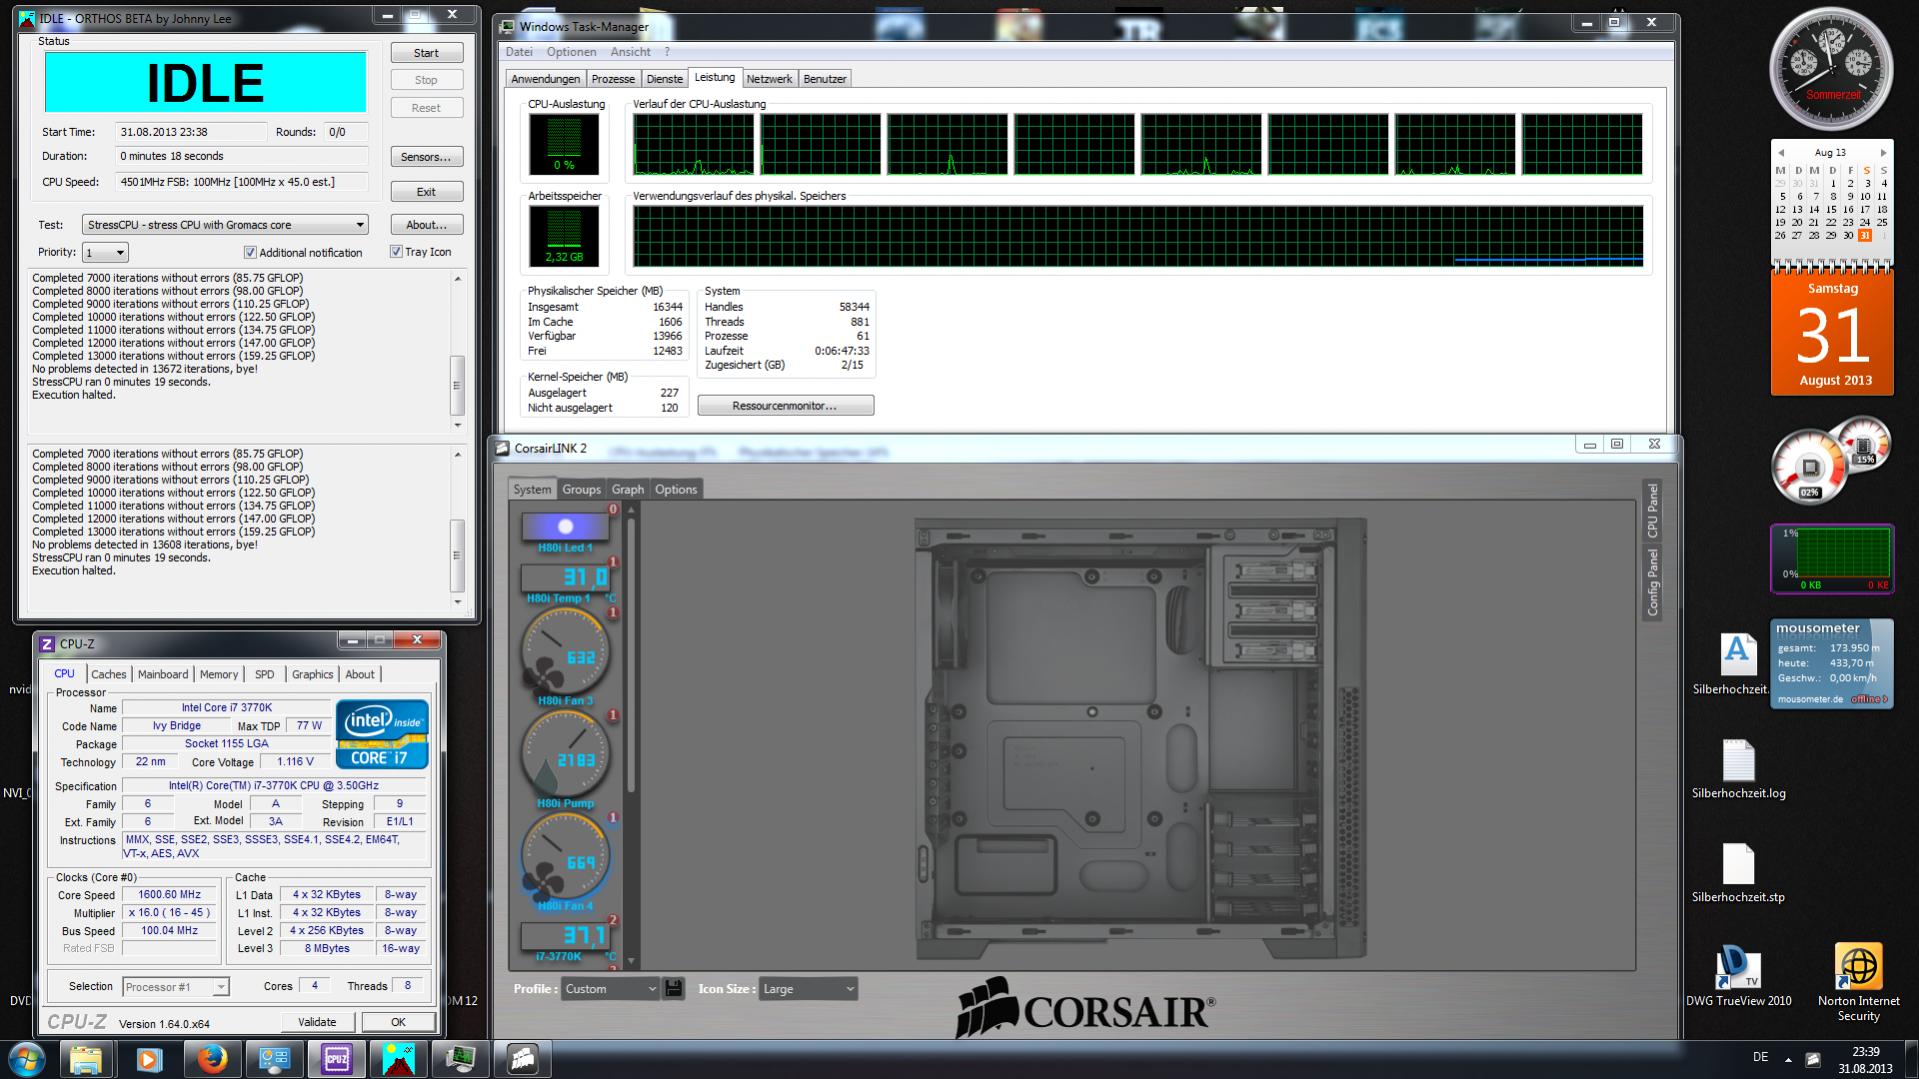This screenshot has height=1079, width=1919.
Task: Open the Profile dropdown in CorsairLINK
Action: [609, 989]
